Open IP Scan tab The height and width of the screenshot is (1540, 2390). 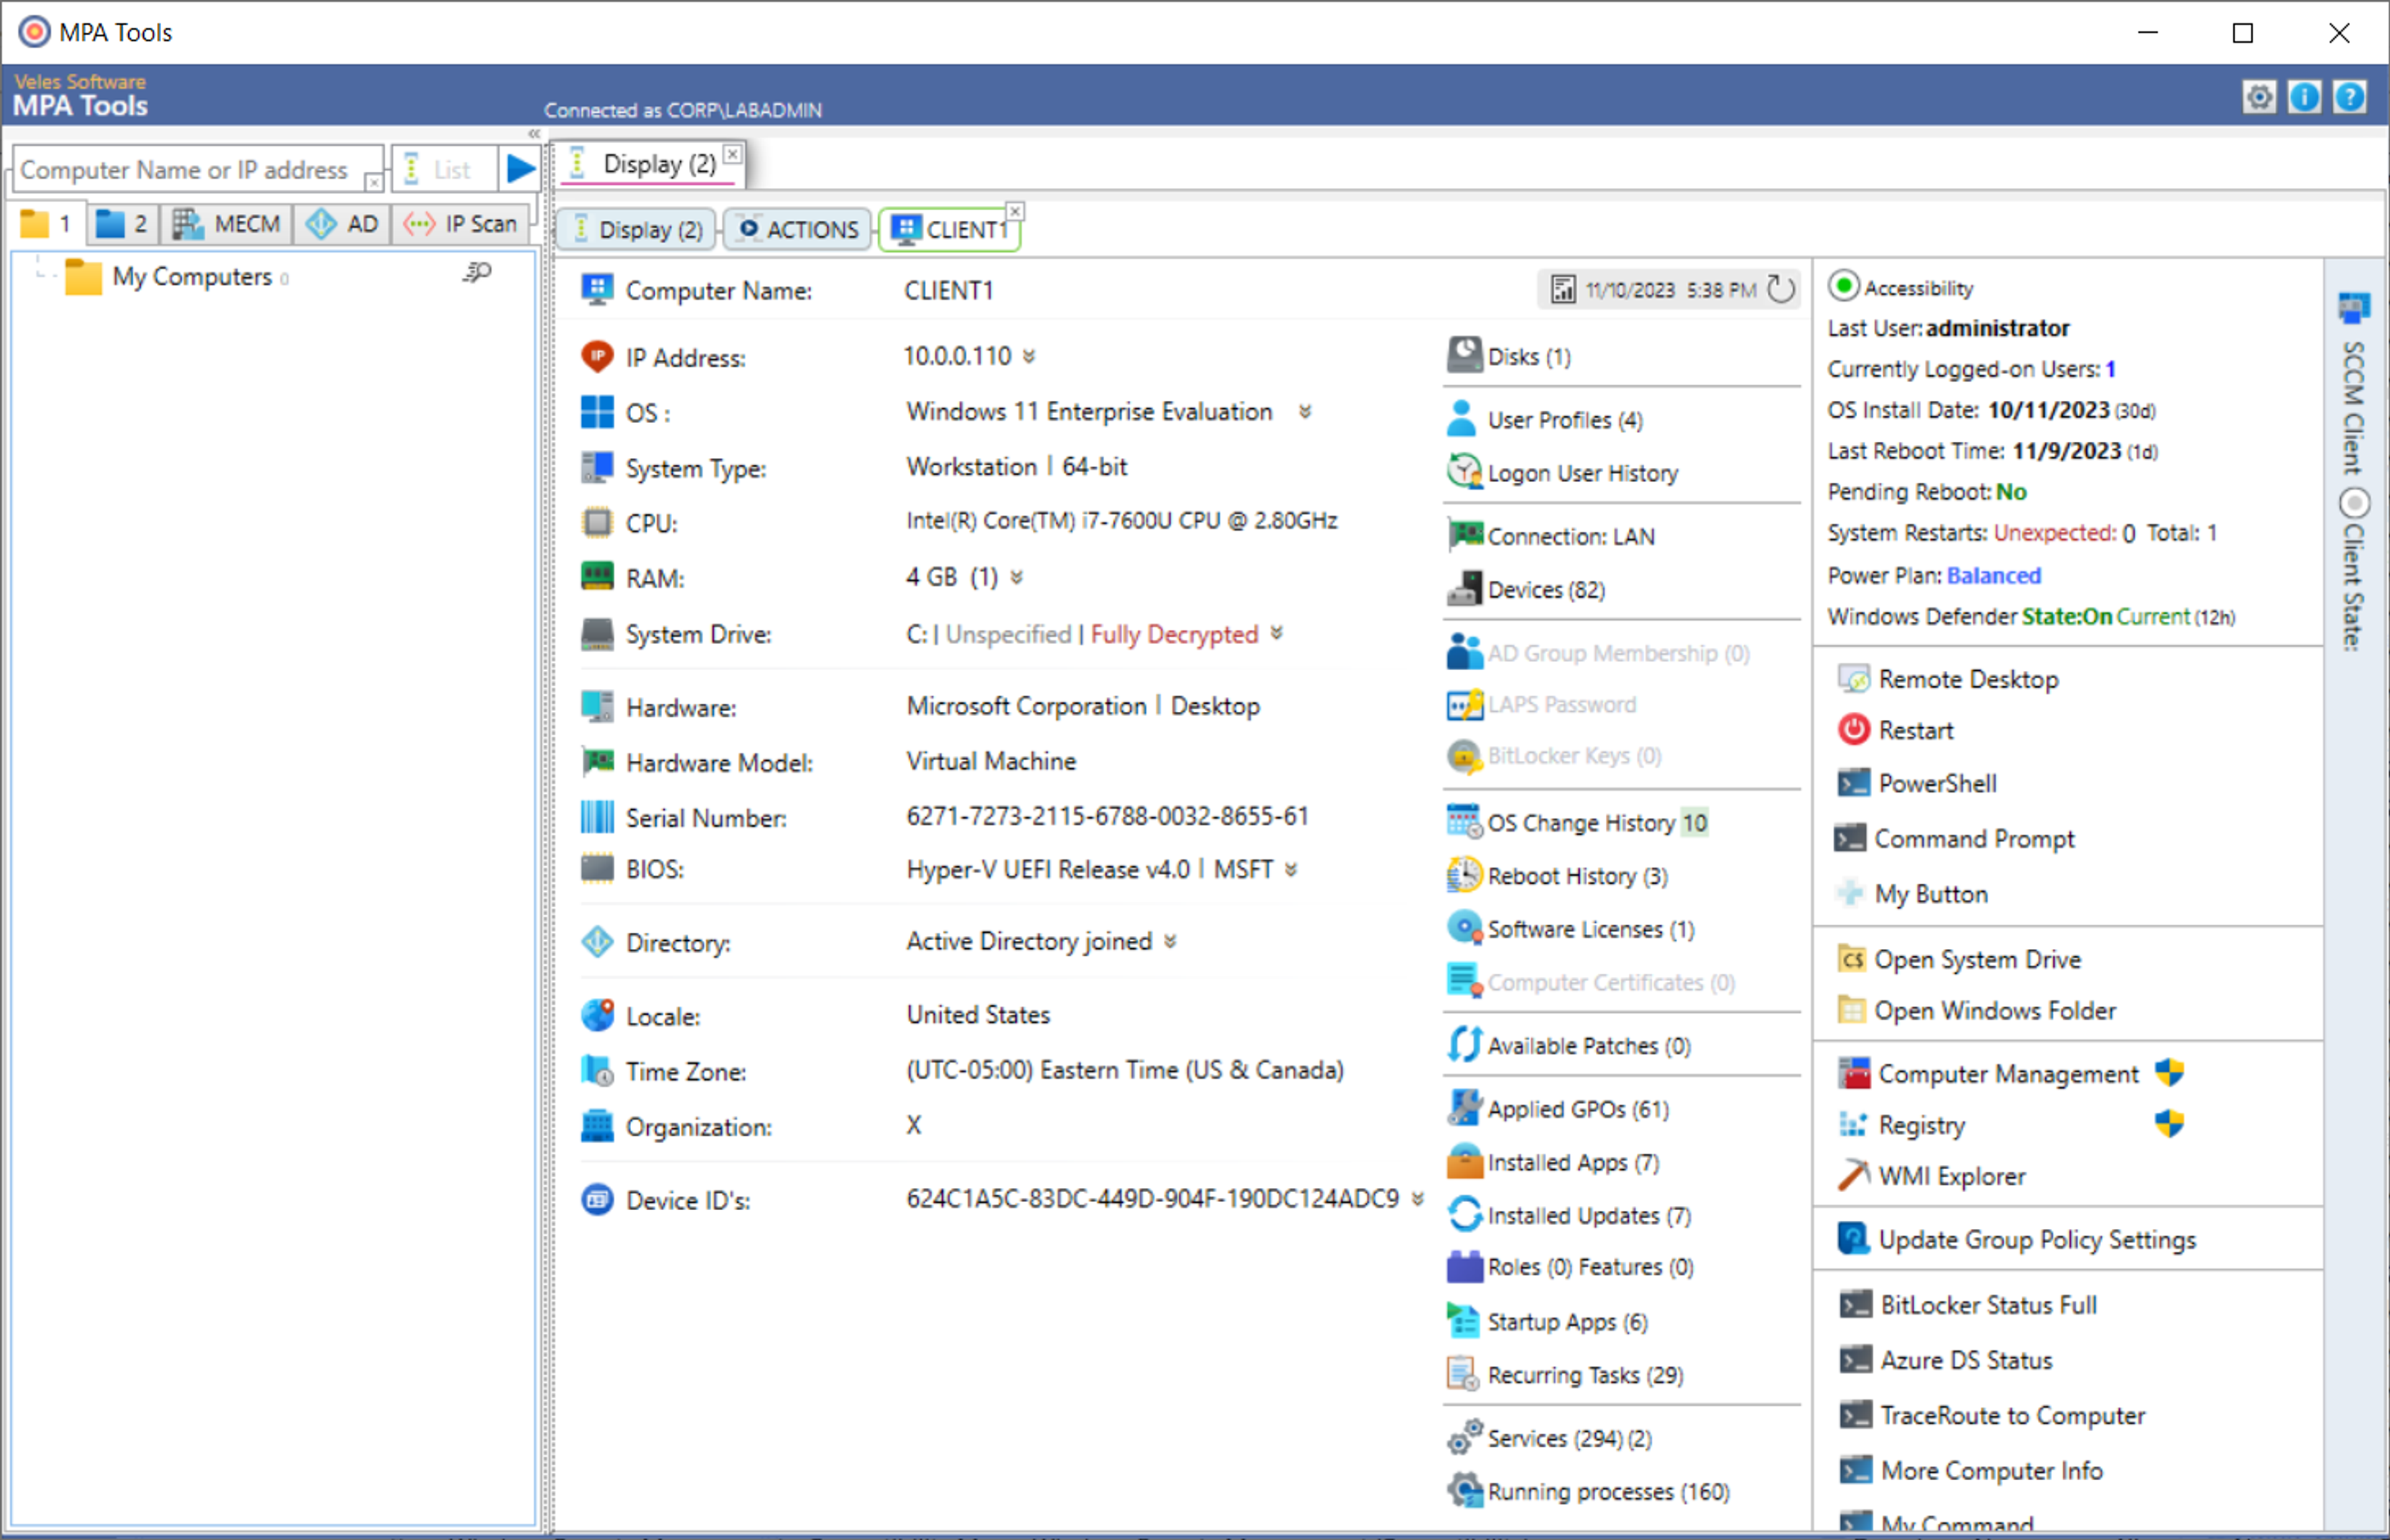[460, 223]
